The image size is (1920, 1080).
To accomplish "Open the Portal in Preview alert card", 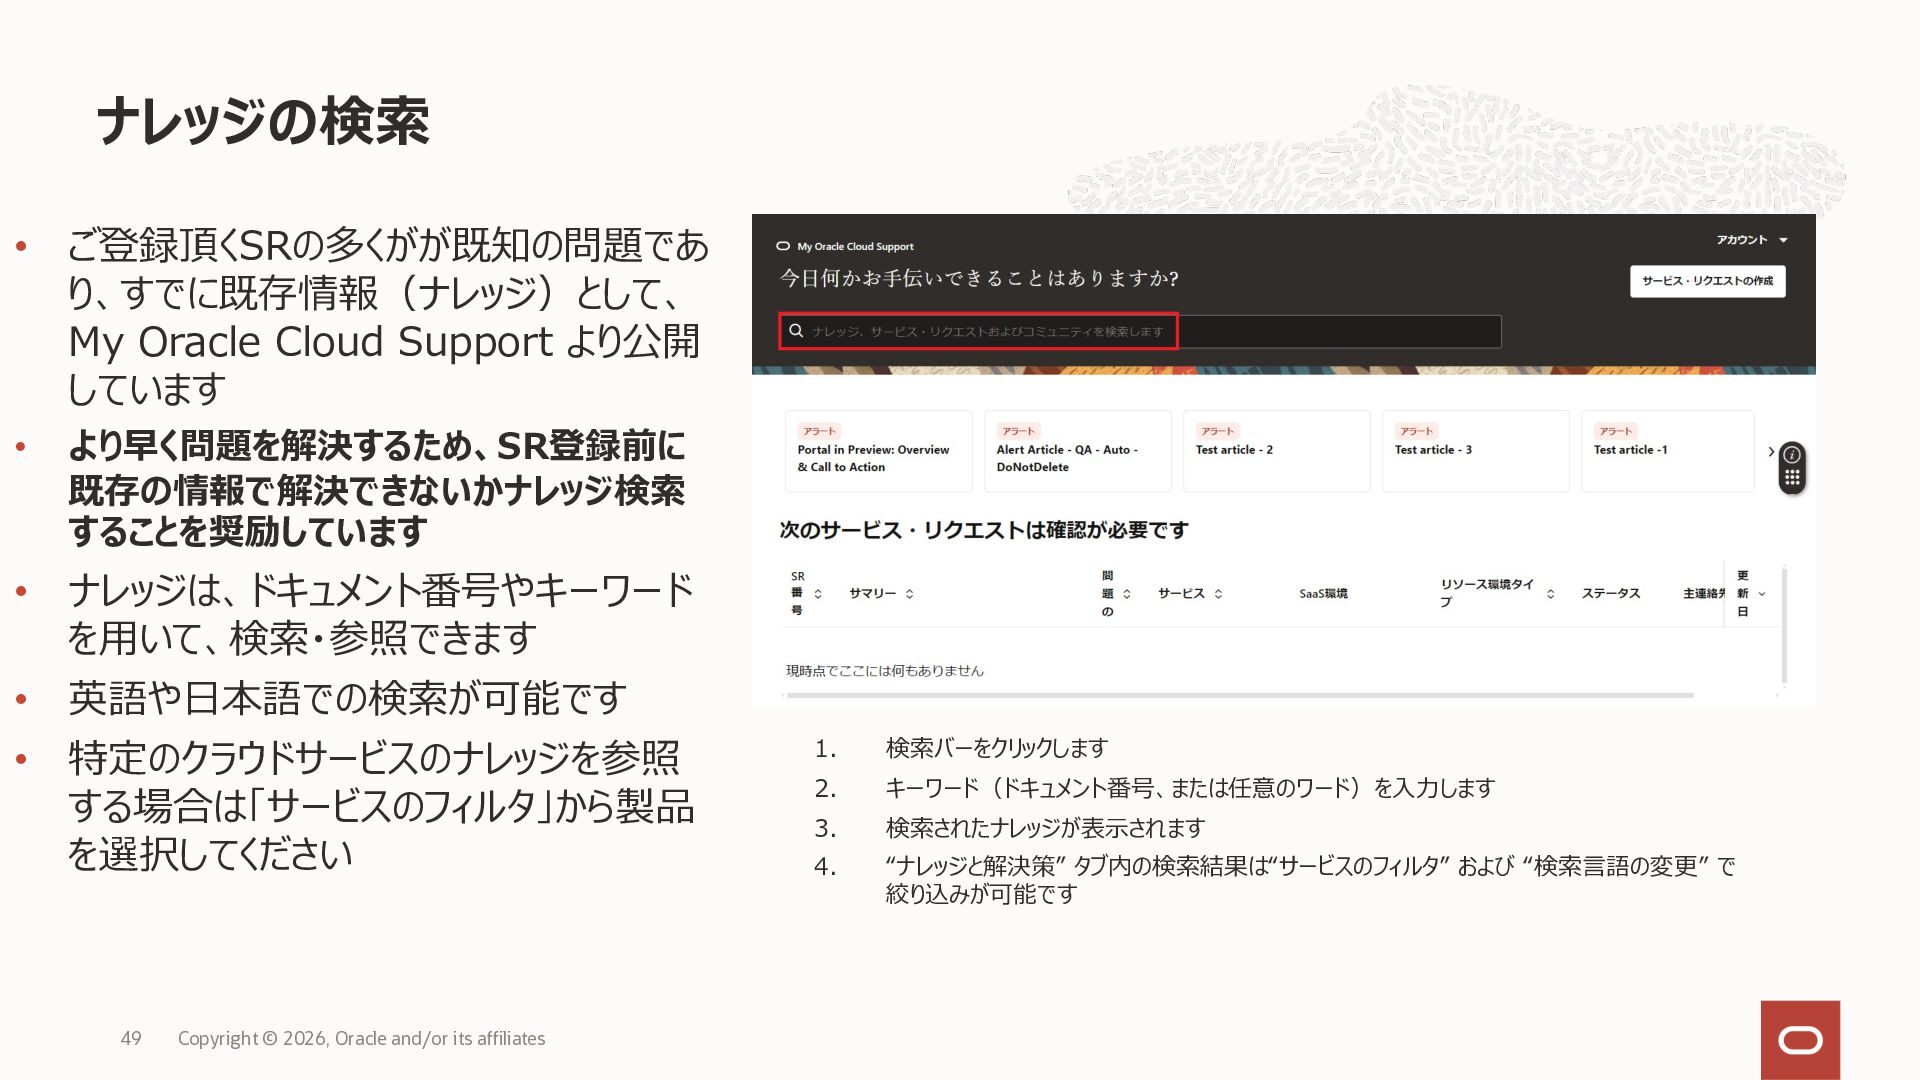I will coord(878,452).
